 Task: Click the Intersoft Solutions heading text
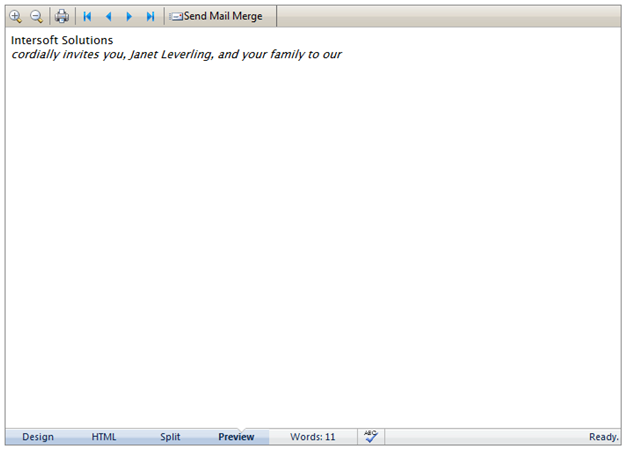tap(62, 40)
